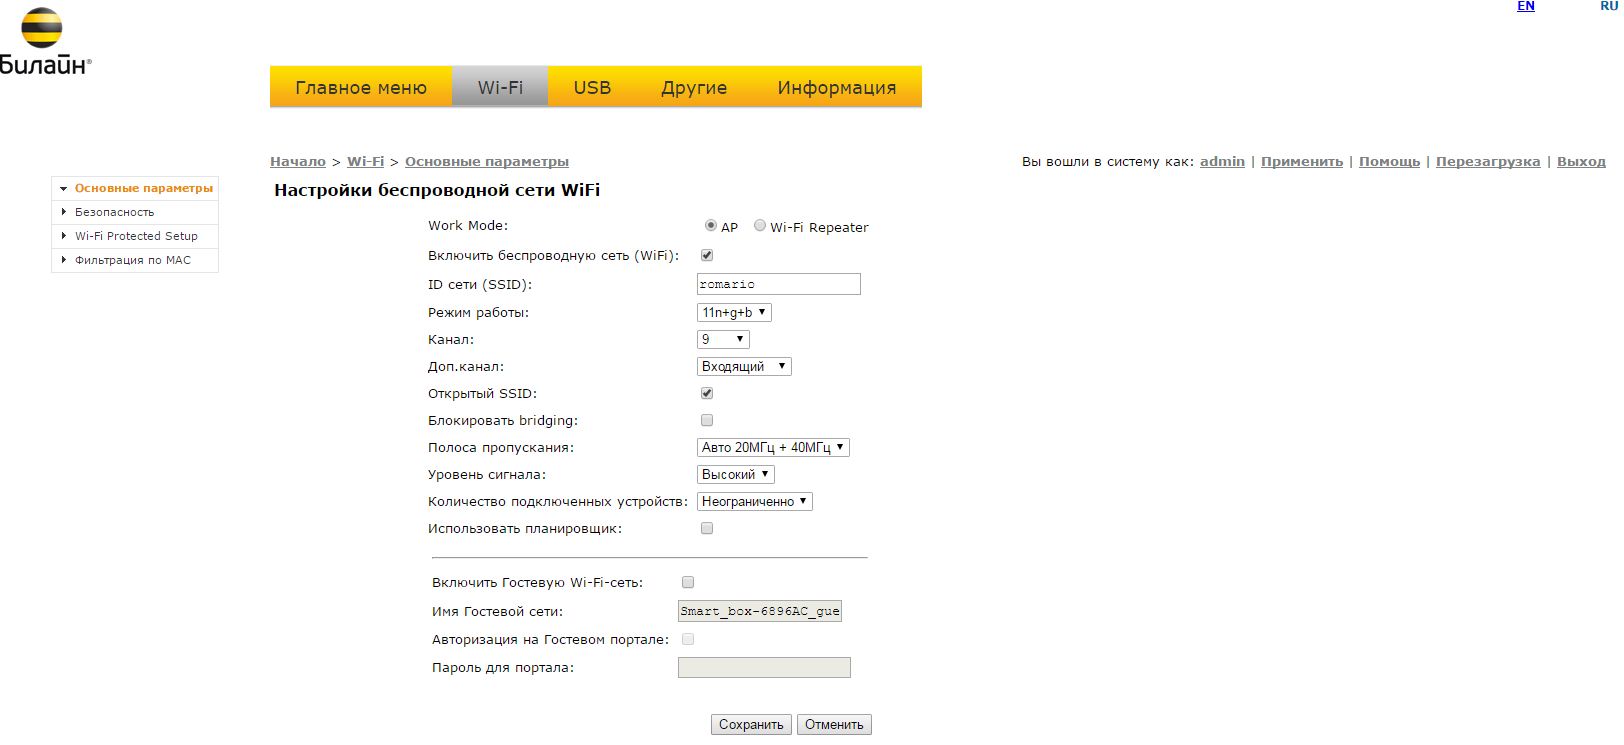The height and width of the screenshot is (745, 1624).
Task: Toggle the Открытый SSID checkbox
Action: [707, 393]
